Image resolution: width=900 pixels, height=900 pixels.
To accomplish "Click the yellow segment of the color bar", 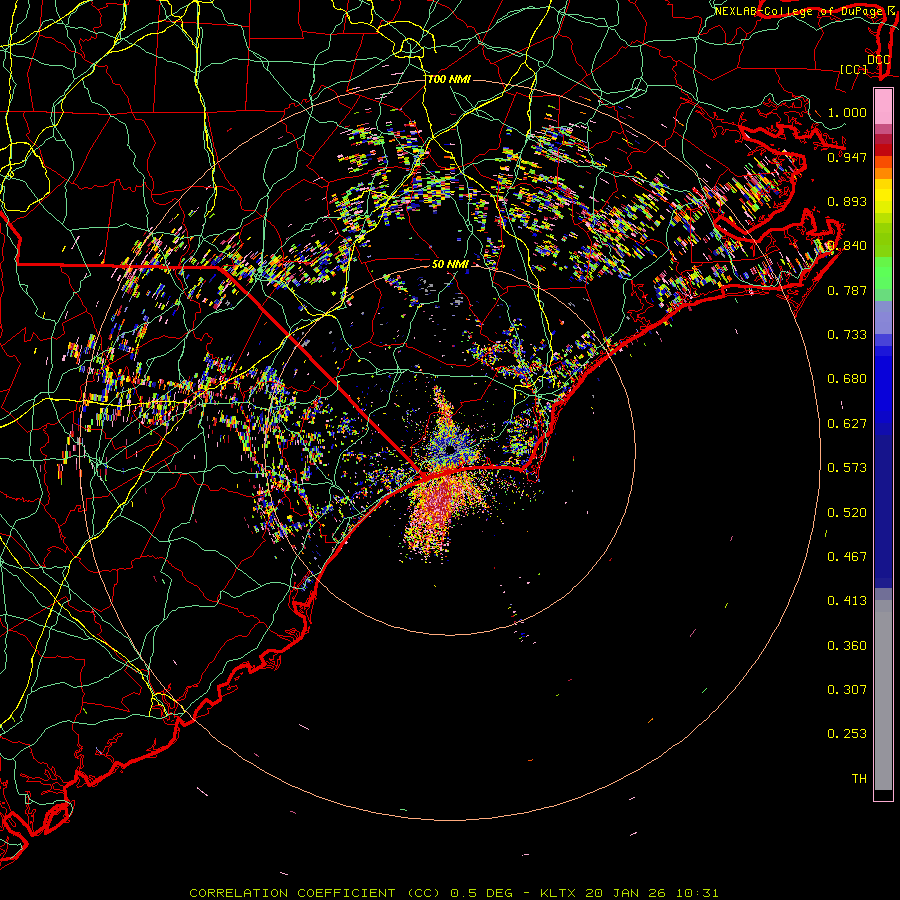I will click(x=883, y=196).
